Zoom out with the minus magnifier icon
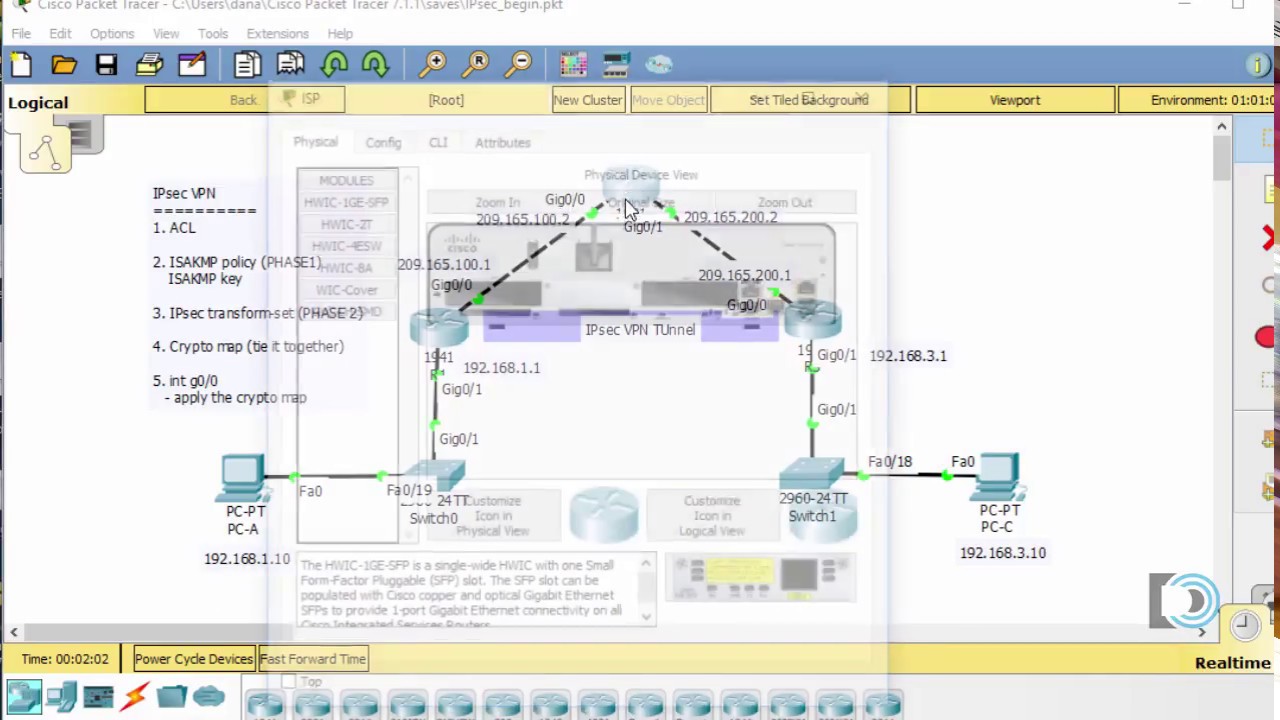The width and height of the screenshot is (1280, 720). [x=520, y=65]
